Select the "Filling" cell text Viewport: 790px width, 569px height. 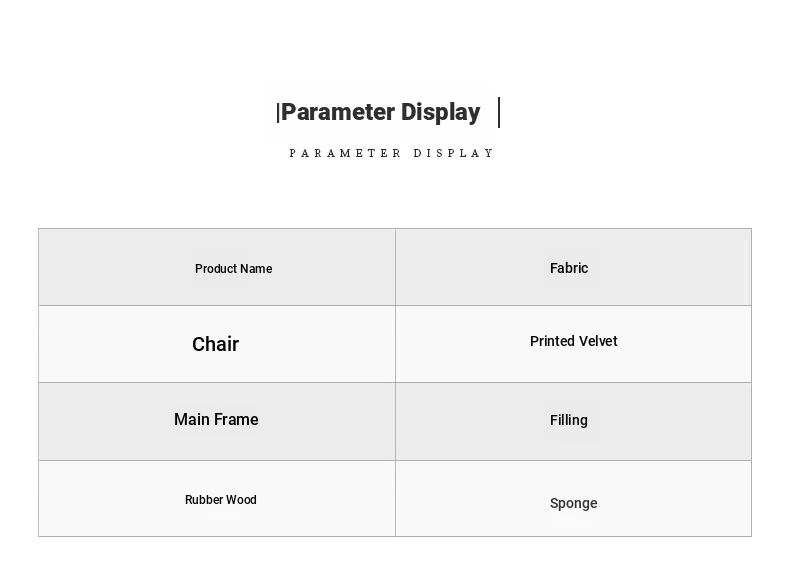click(569, 420)
